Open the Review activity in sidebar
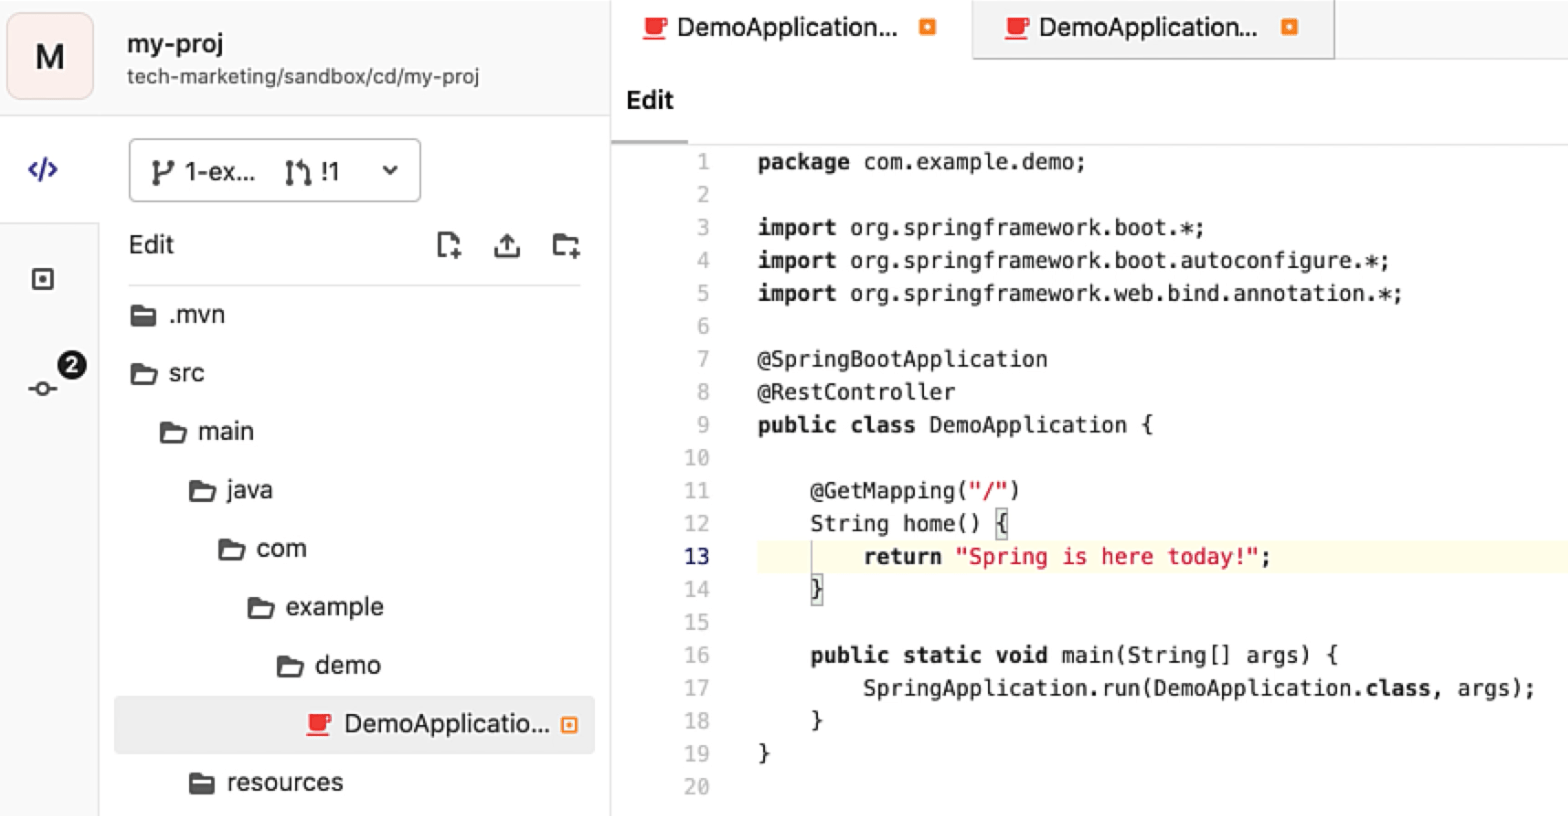 [x=42, y=279]
